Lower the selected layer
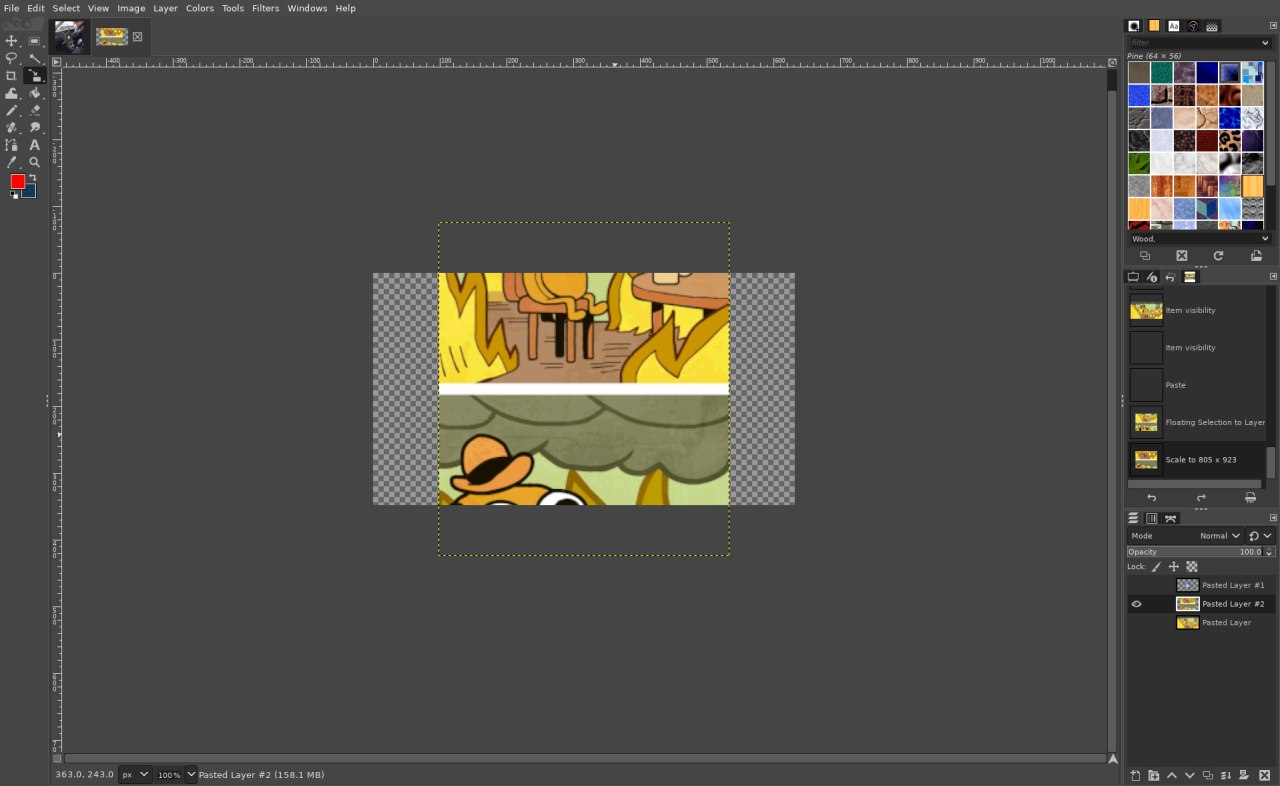 click(x=1190, y=775)
